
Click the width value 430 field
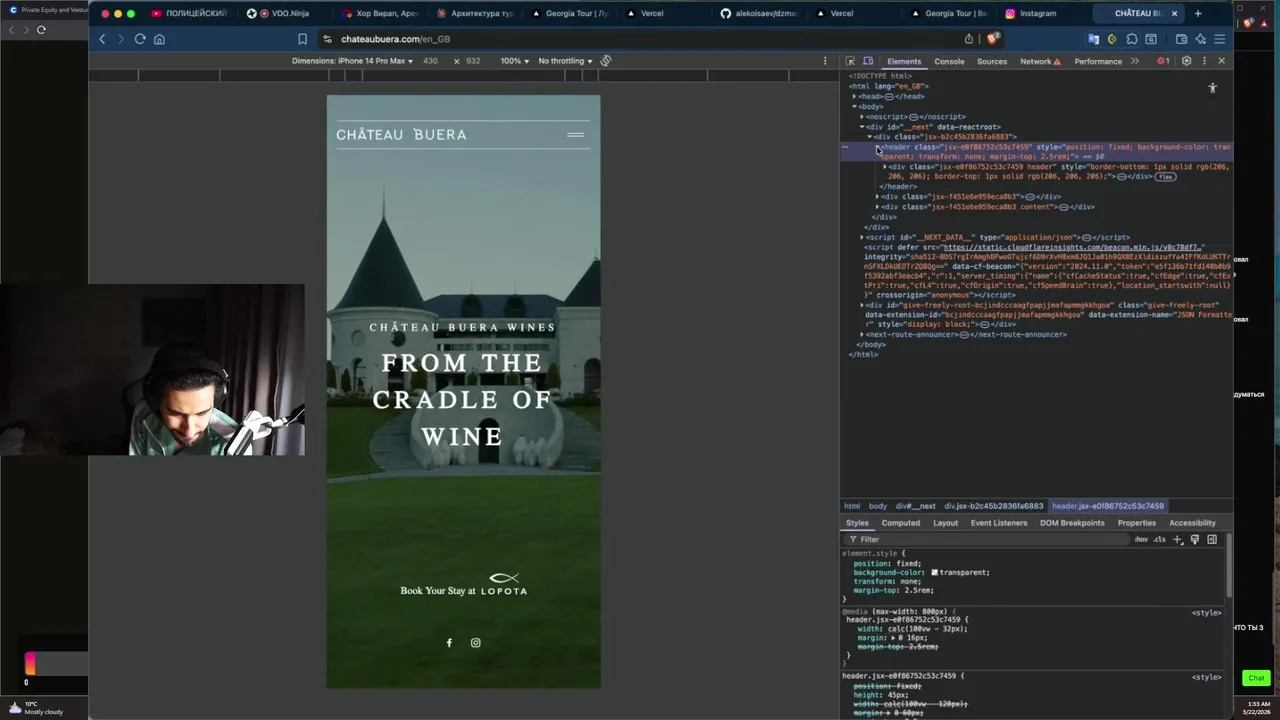click(430, 61)
